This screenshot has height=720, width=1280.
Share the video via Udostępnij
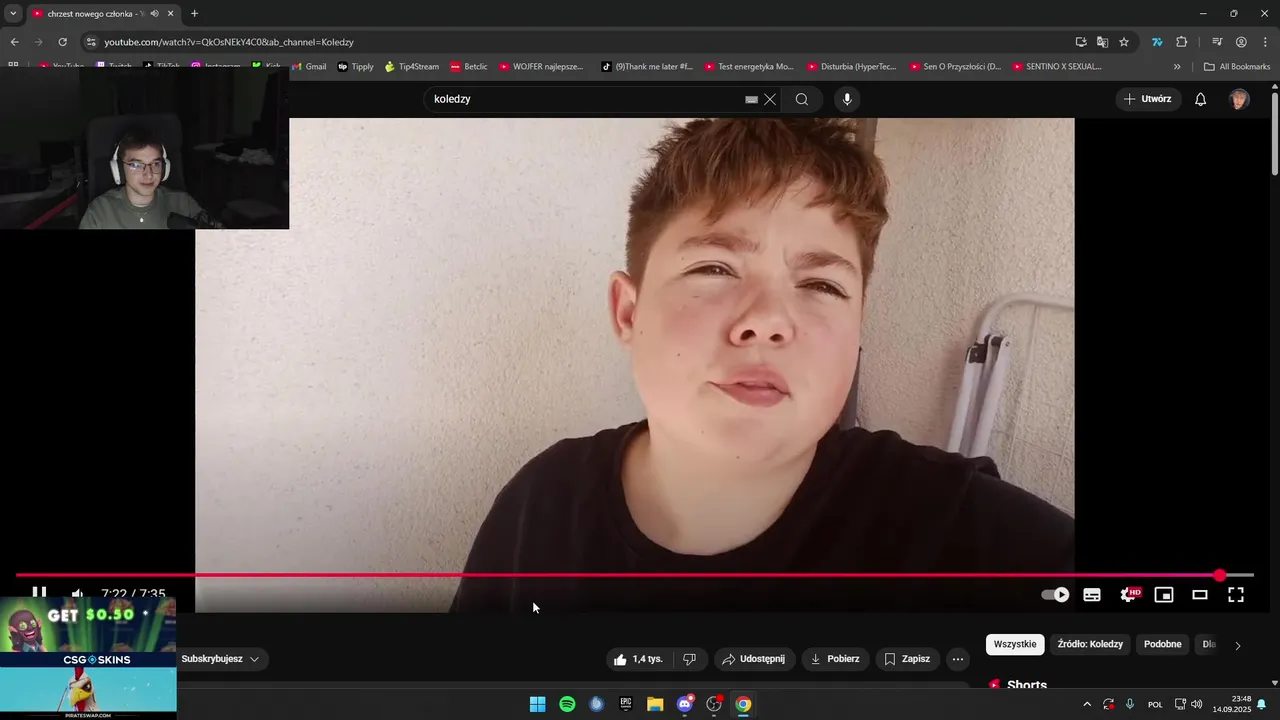pos(754,659)
